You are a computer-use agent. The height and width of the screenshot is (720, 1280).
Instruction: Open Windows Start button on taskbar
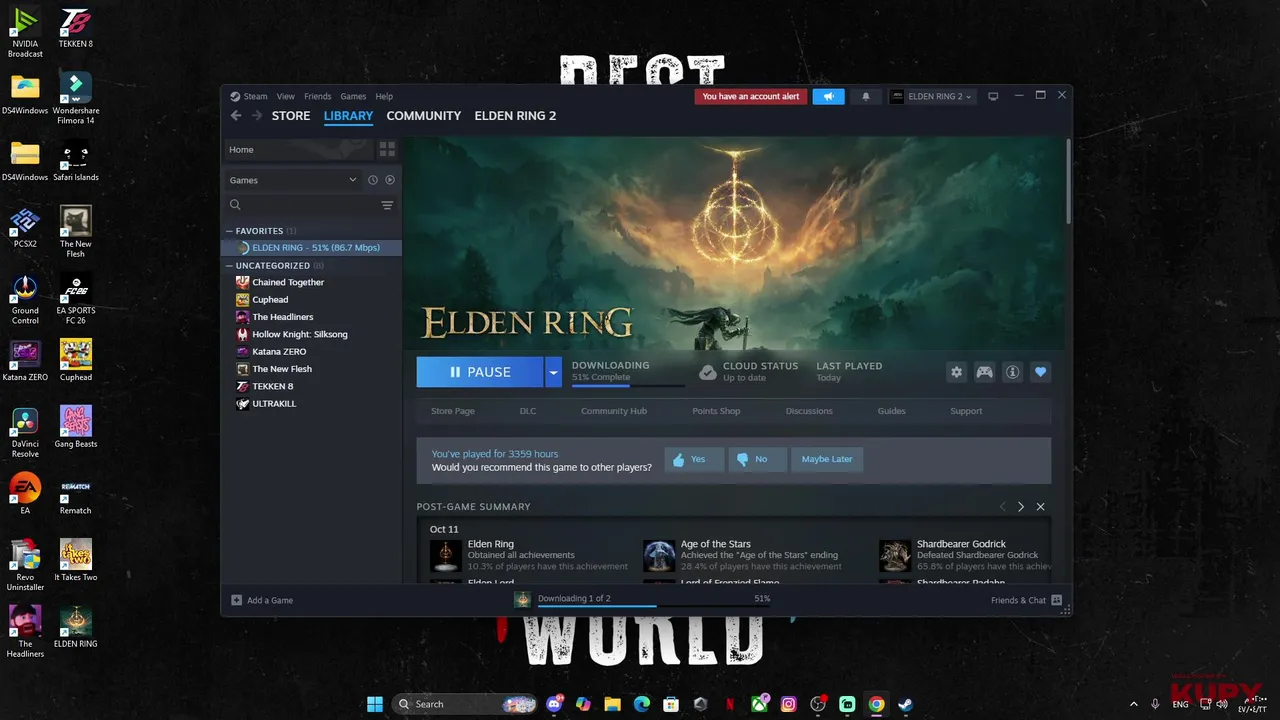pos(375,704)
